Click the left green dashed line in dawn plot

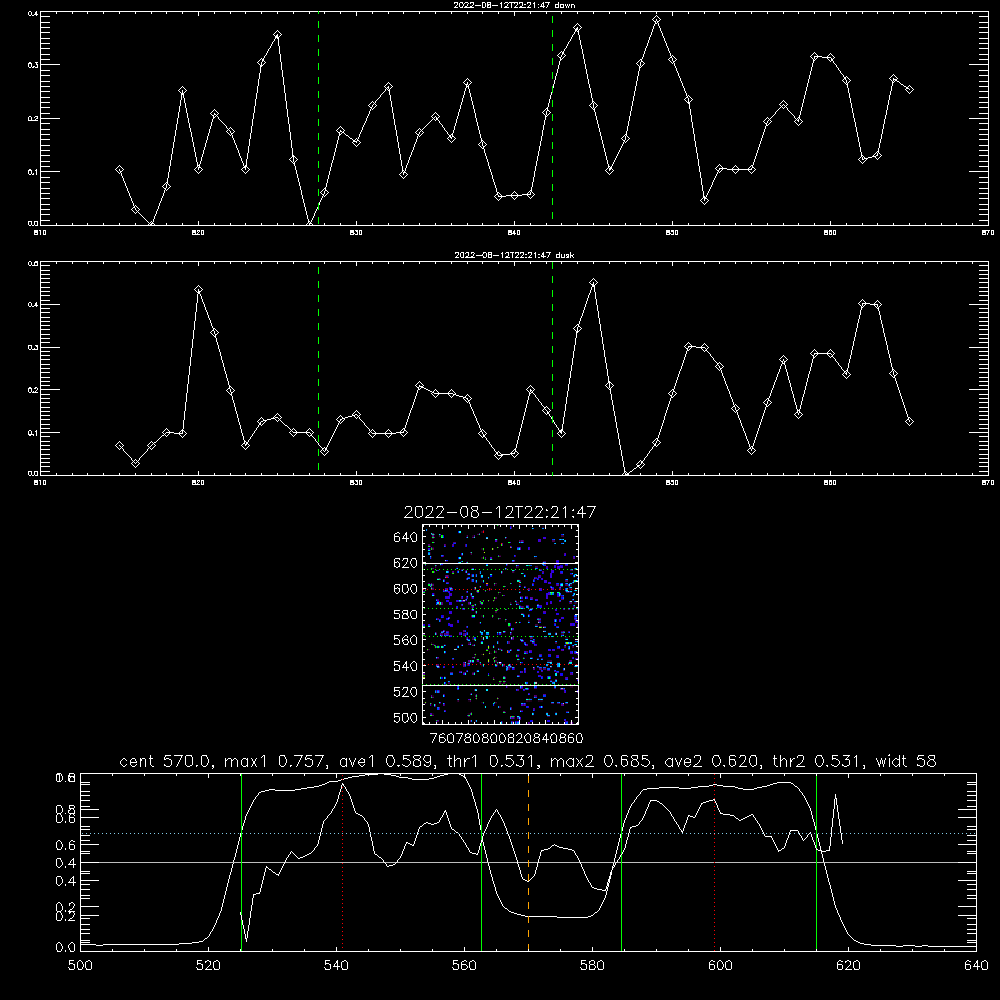pyautogui.click(x=318, y=118)
